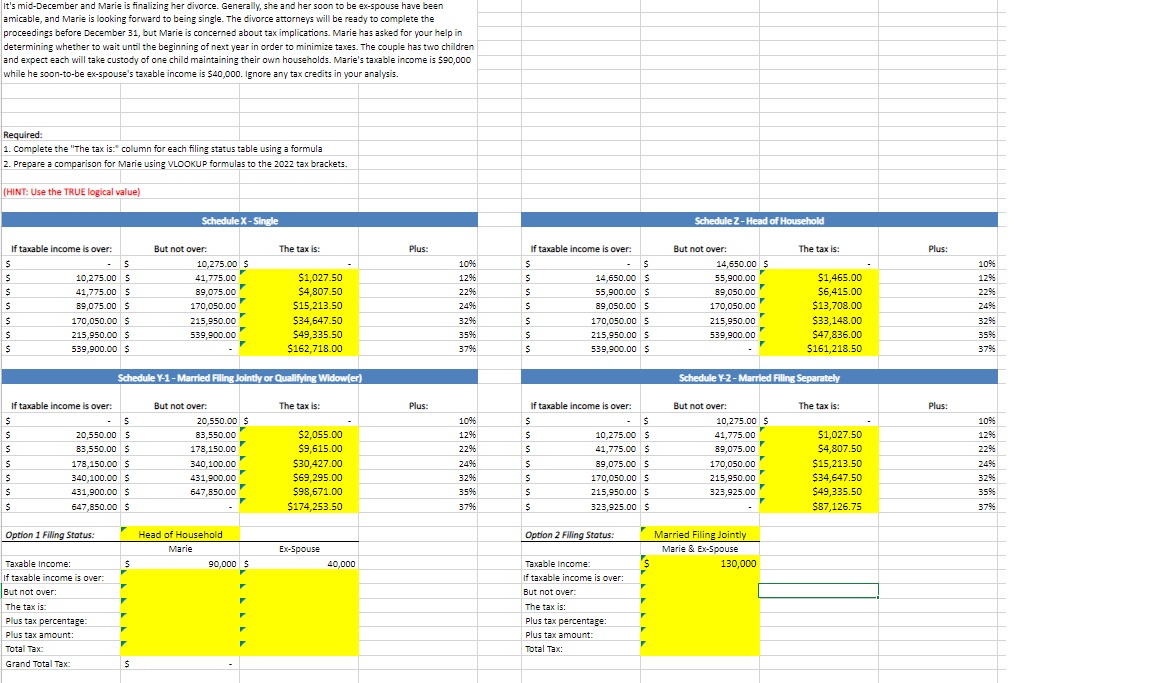The image size is (1152, 683).
Task: Click Marie's yellow 'Plus tax percentage' input cell
Action: pos(180,621)
